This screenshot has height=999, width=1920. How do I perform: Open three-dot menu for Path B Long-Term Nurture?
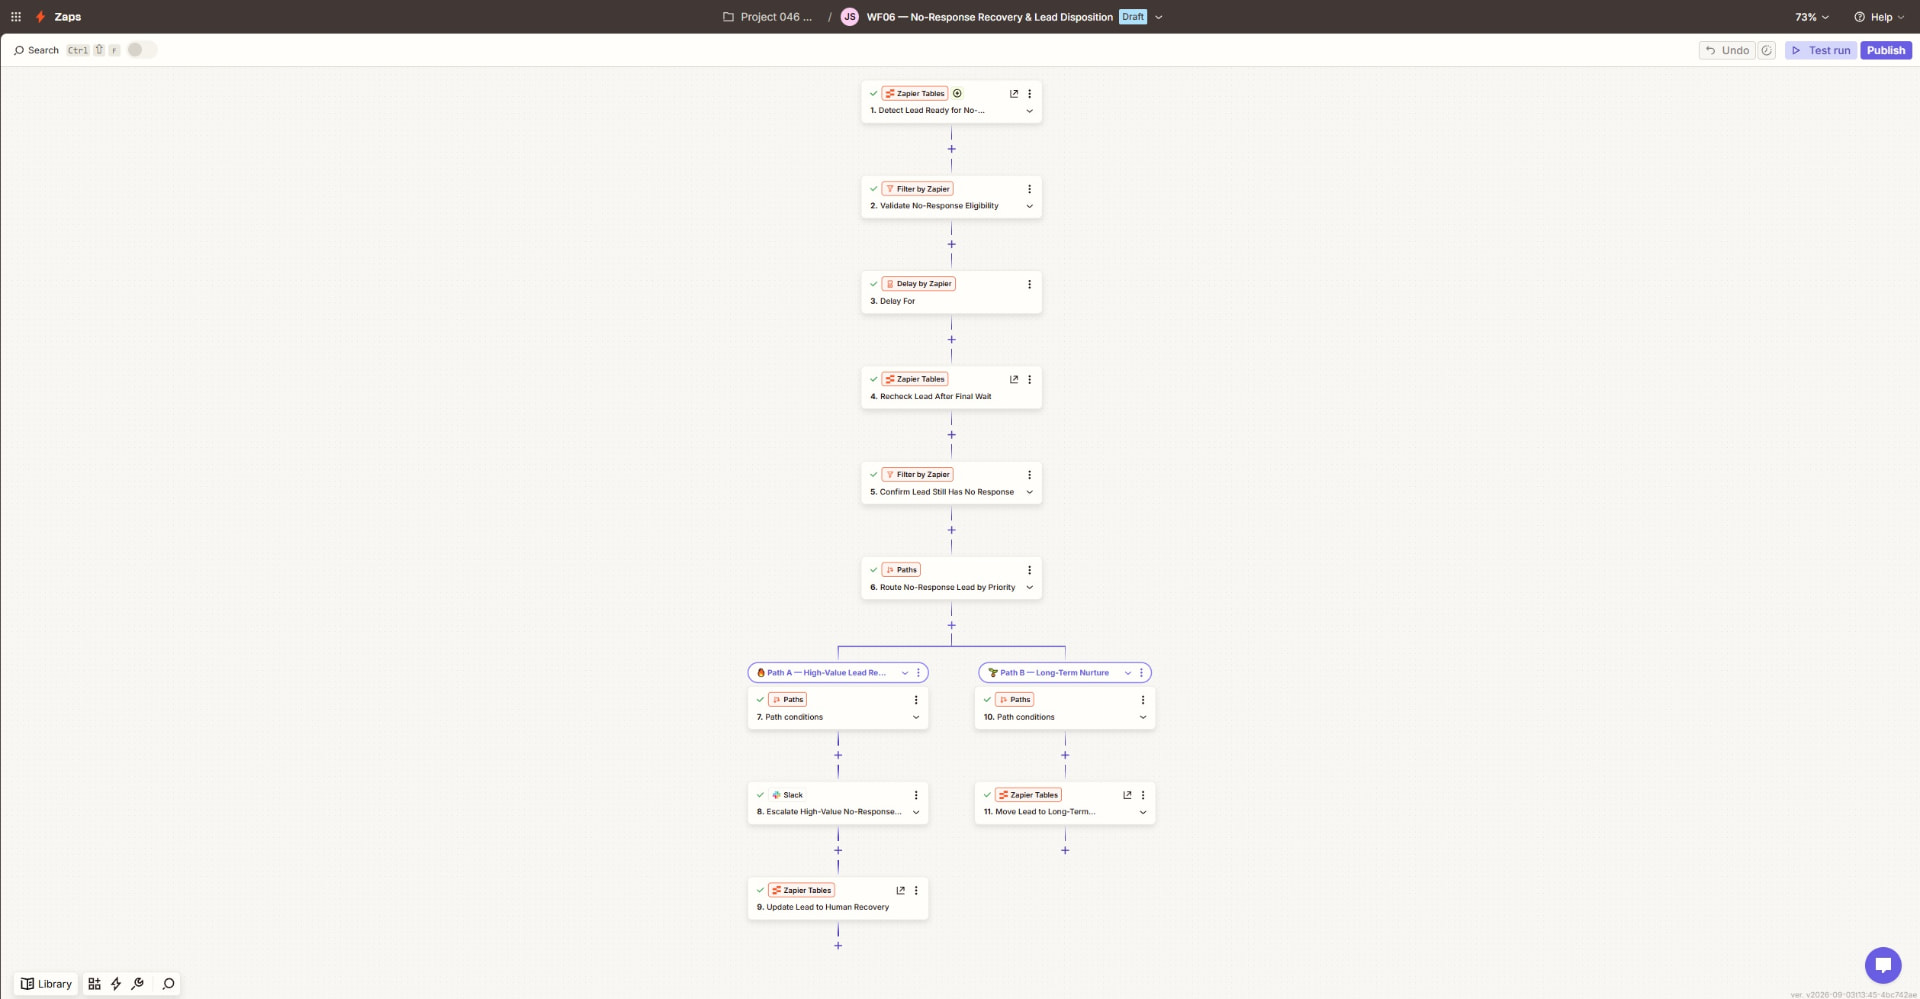coord(1141,673)
